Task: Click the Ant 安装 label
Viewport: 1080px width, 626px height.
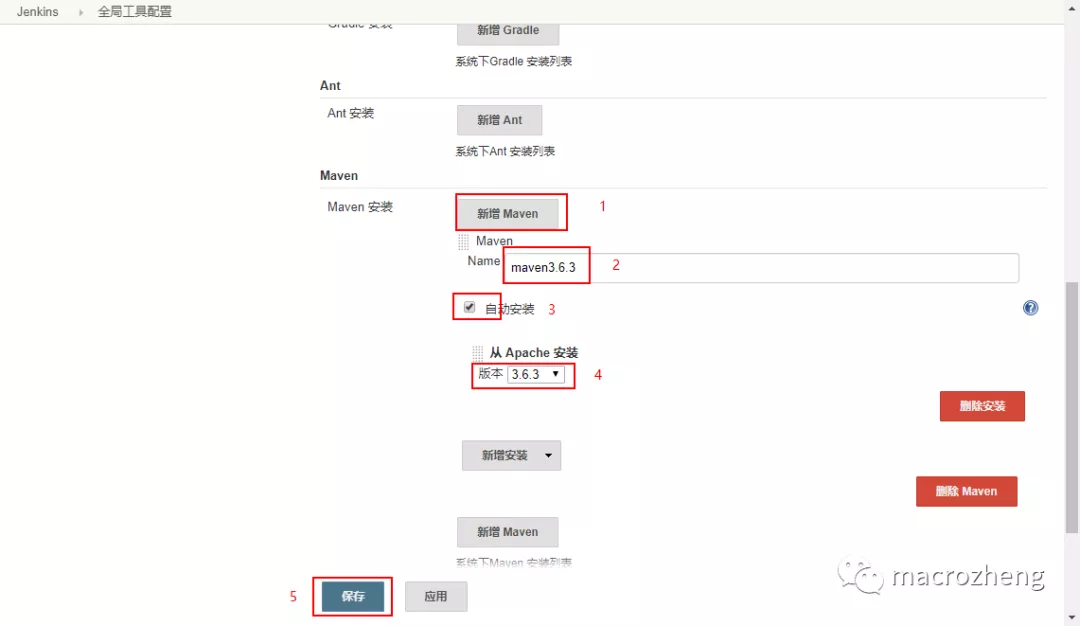Action: [x=351, y=113]
